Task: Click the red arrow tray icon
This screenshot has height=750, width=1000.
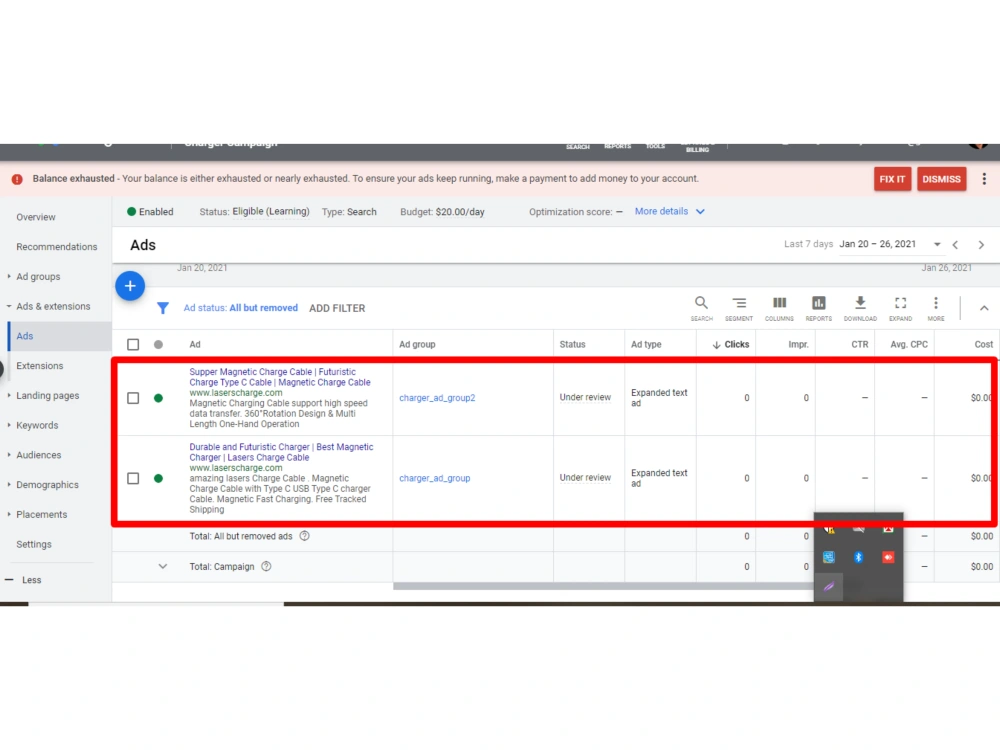Action: tap(888, 557)
